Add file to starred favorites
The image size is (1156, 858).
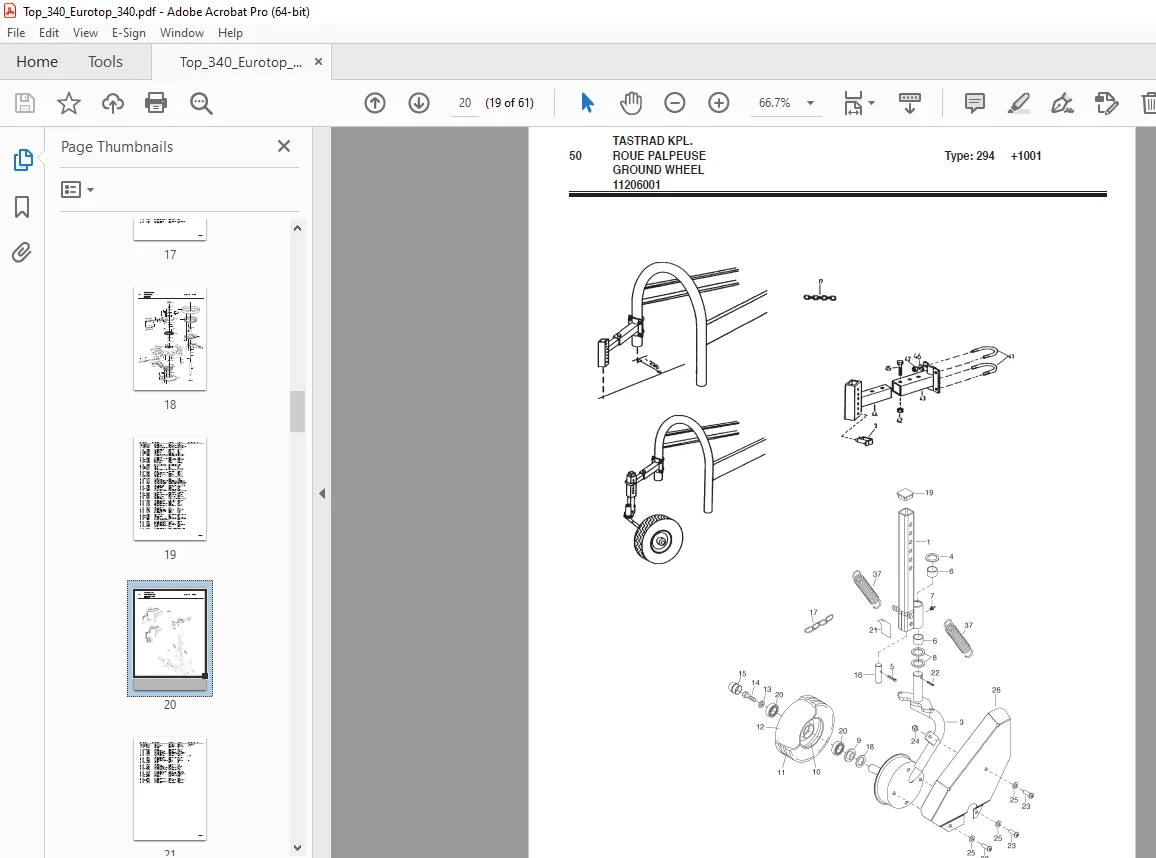tap(69, 103)
